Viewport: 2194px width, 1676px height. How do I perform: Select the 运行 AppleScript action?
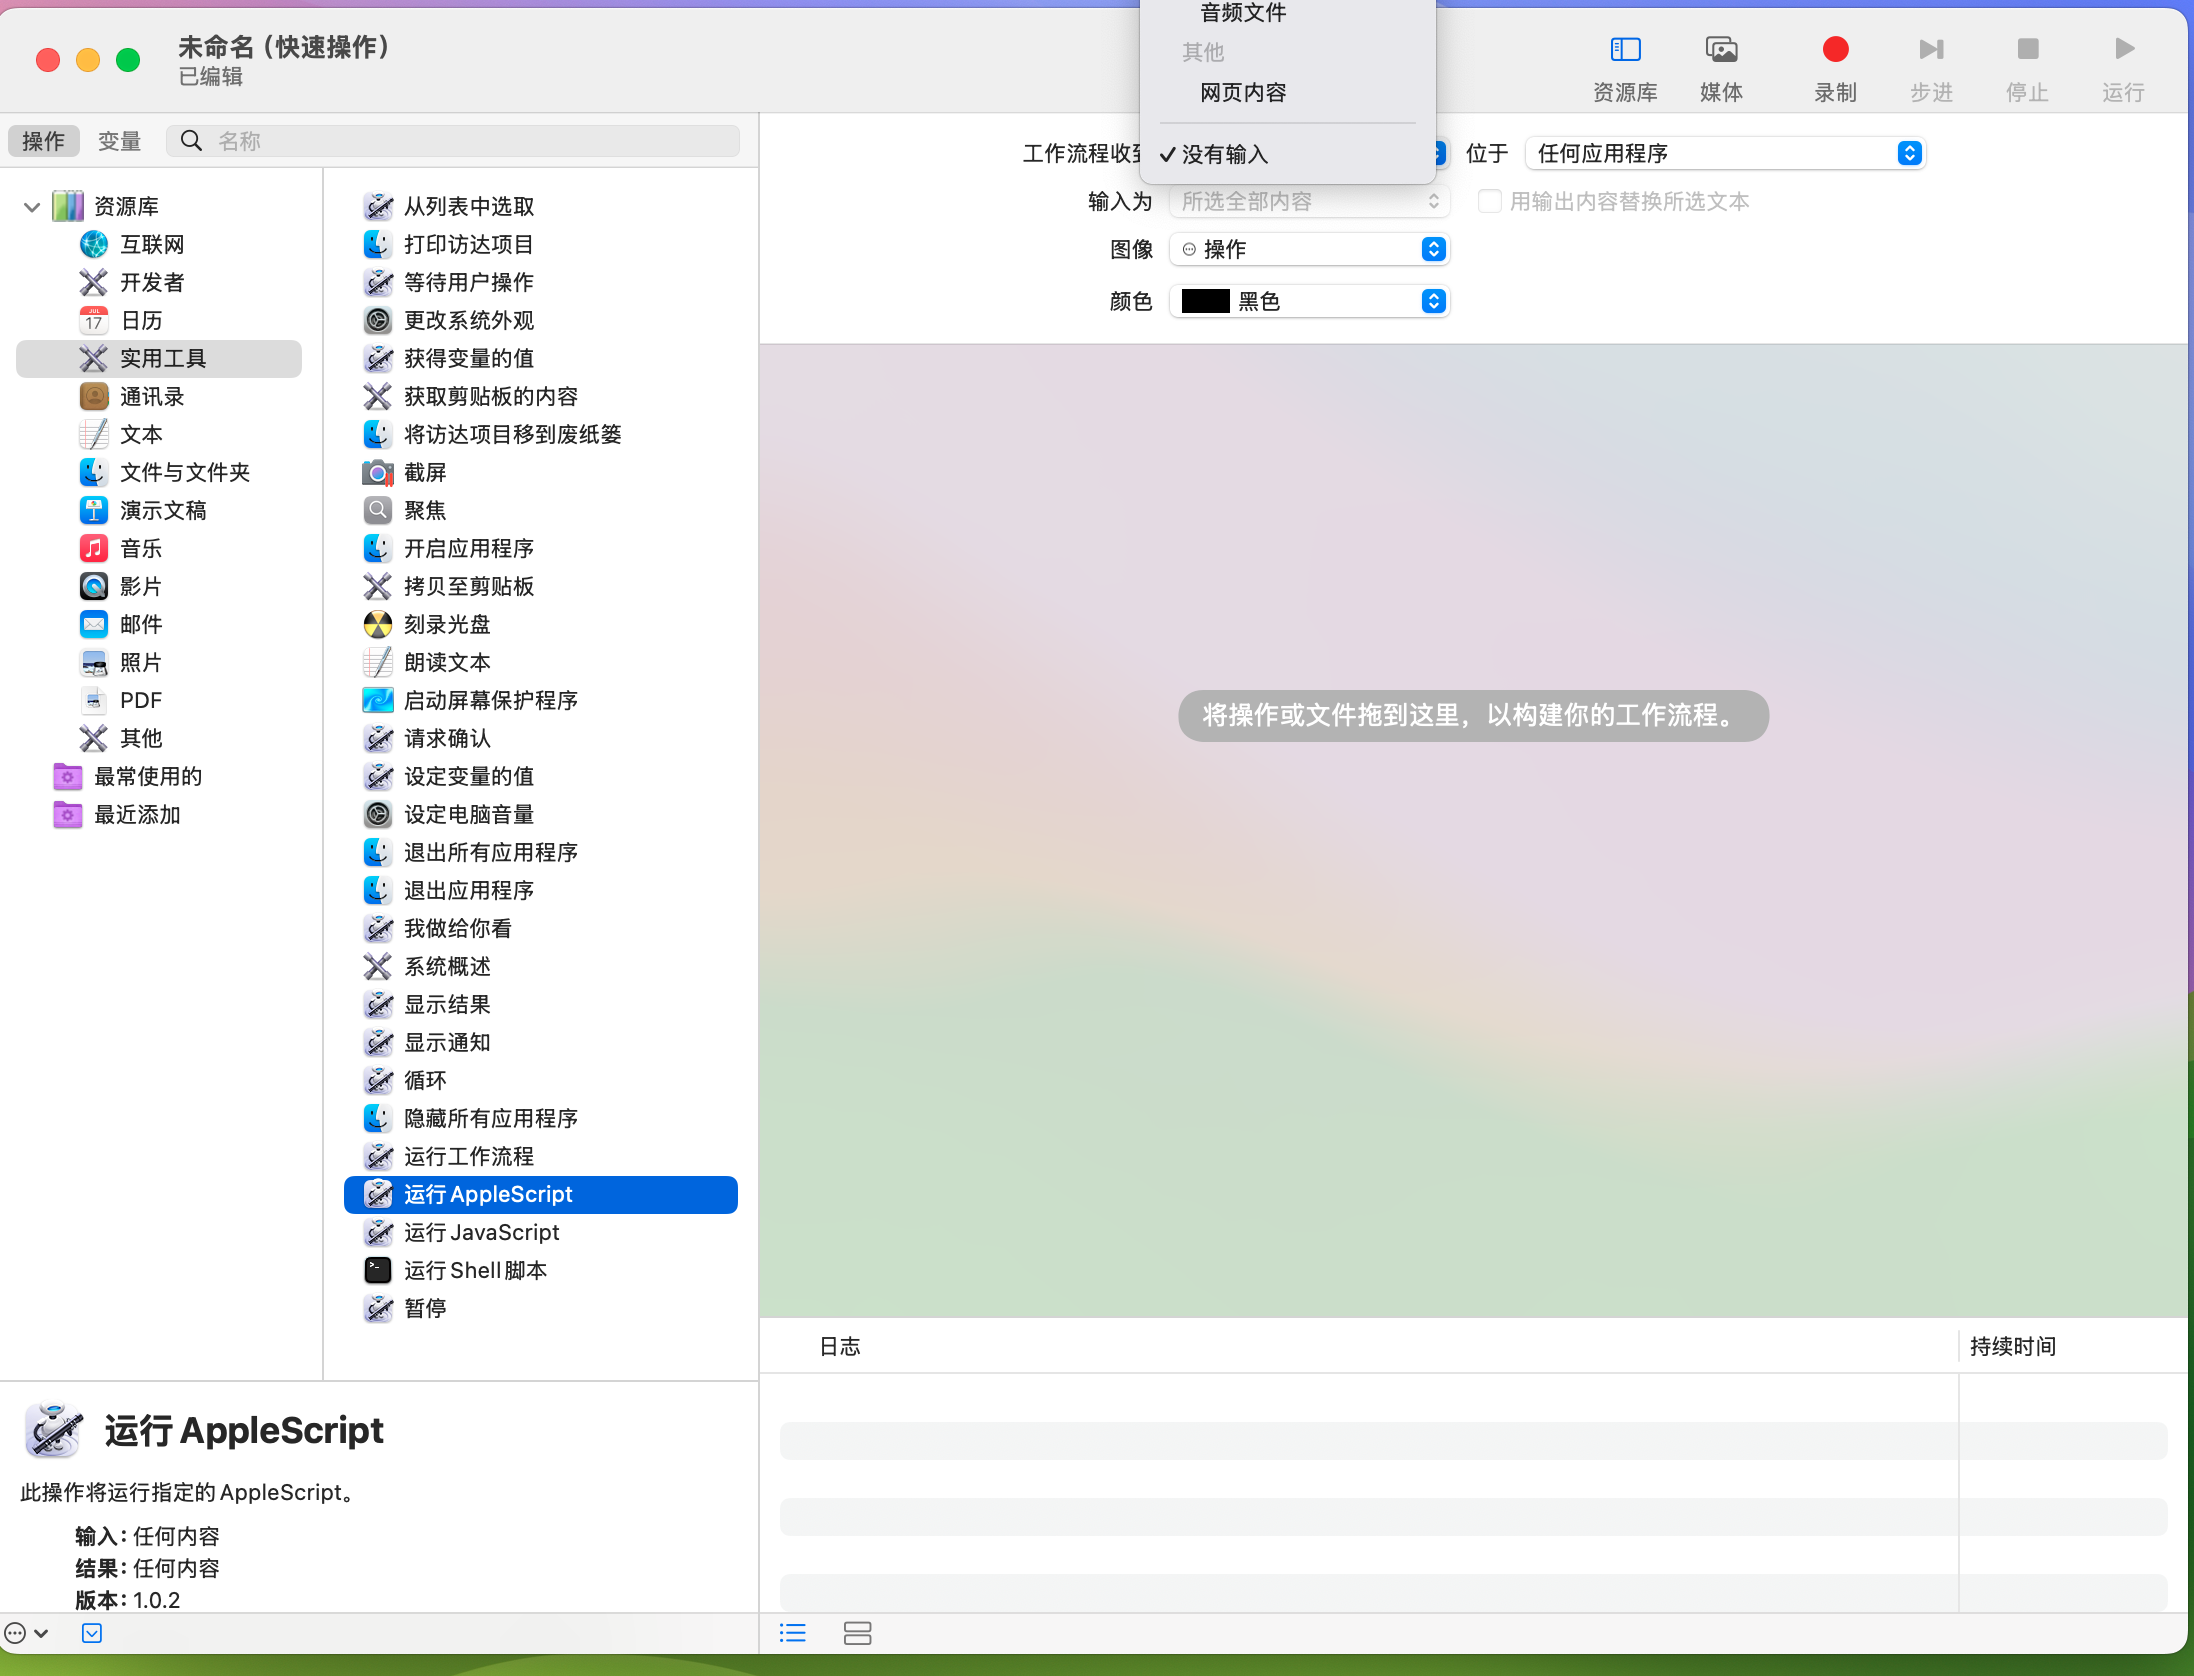[x=541, y=1195]
